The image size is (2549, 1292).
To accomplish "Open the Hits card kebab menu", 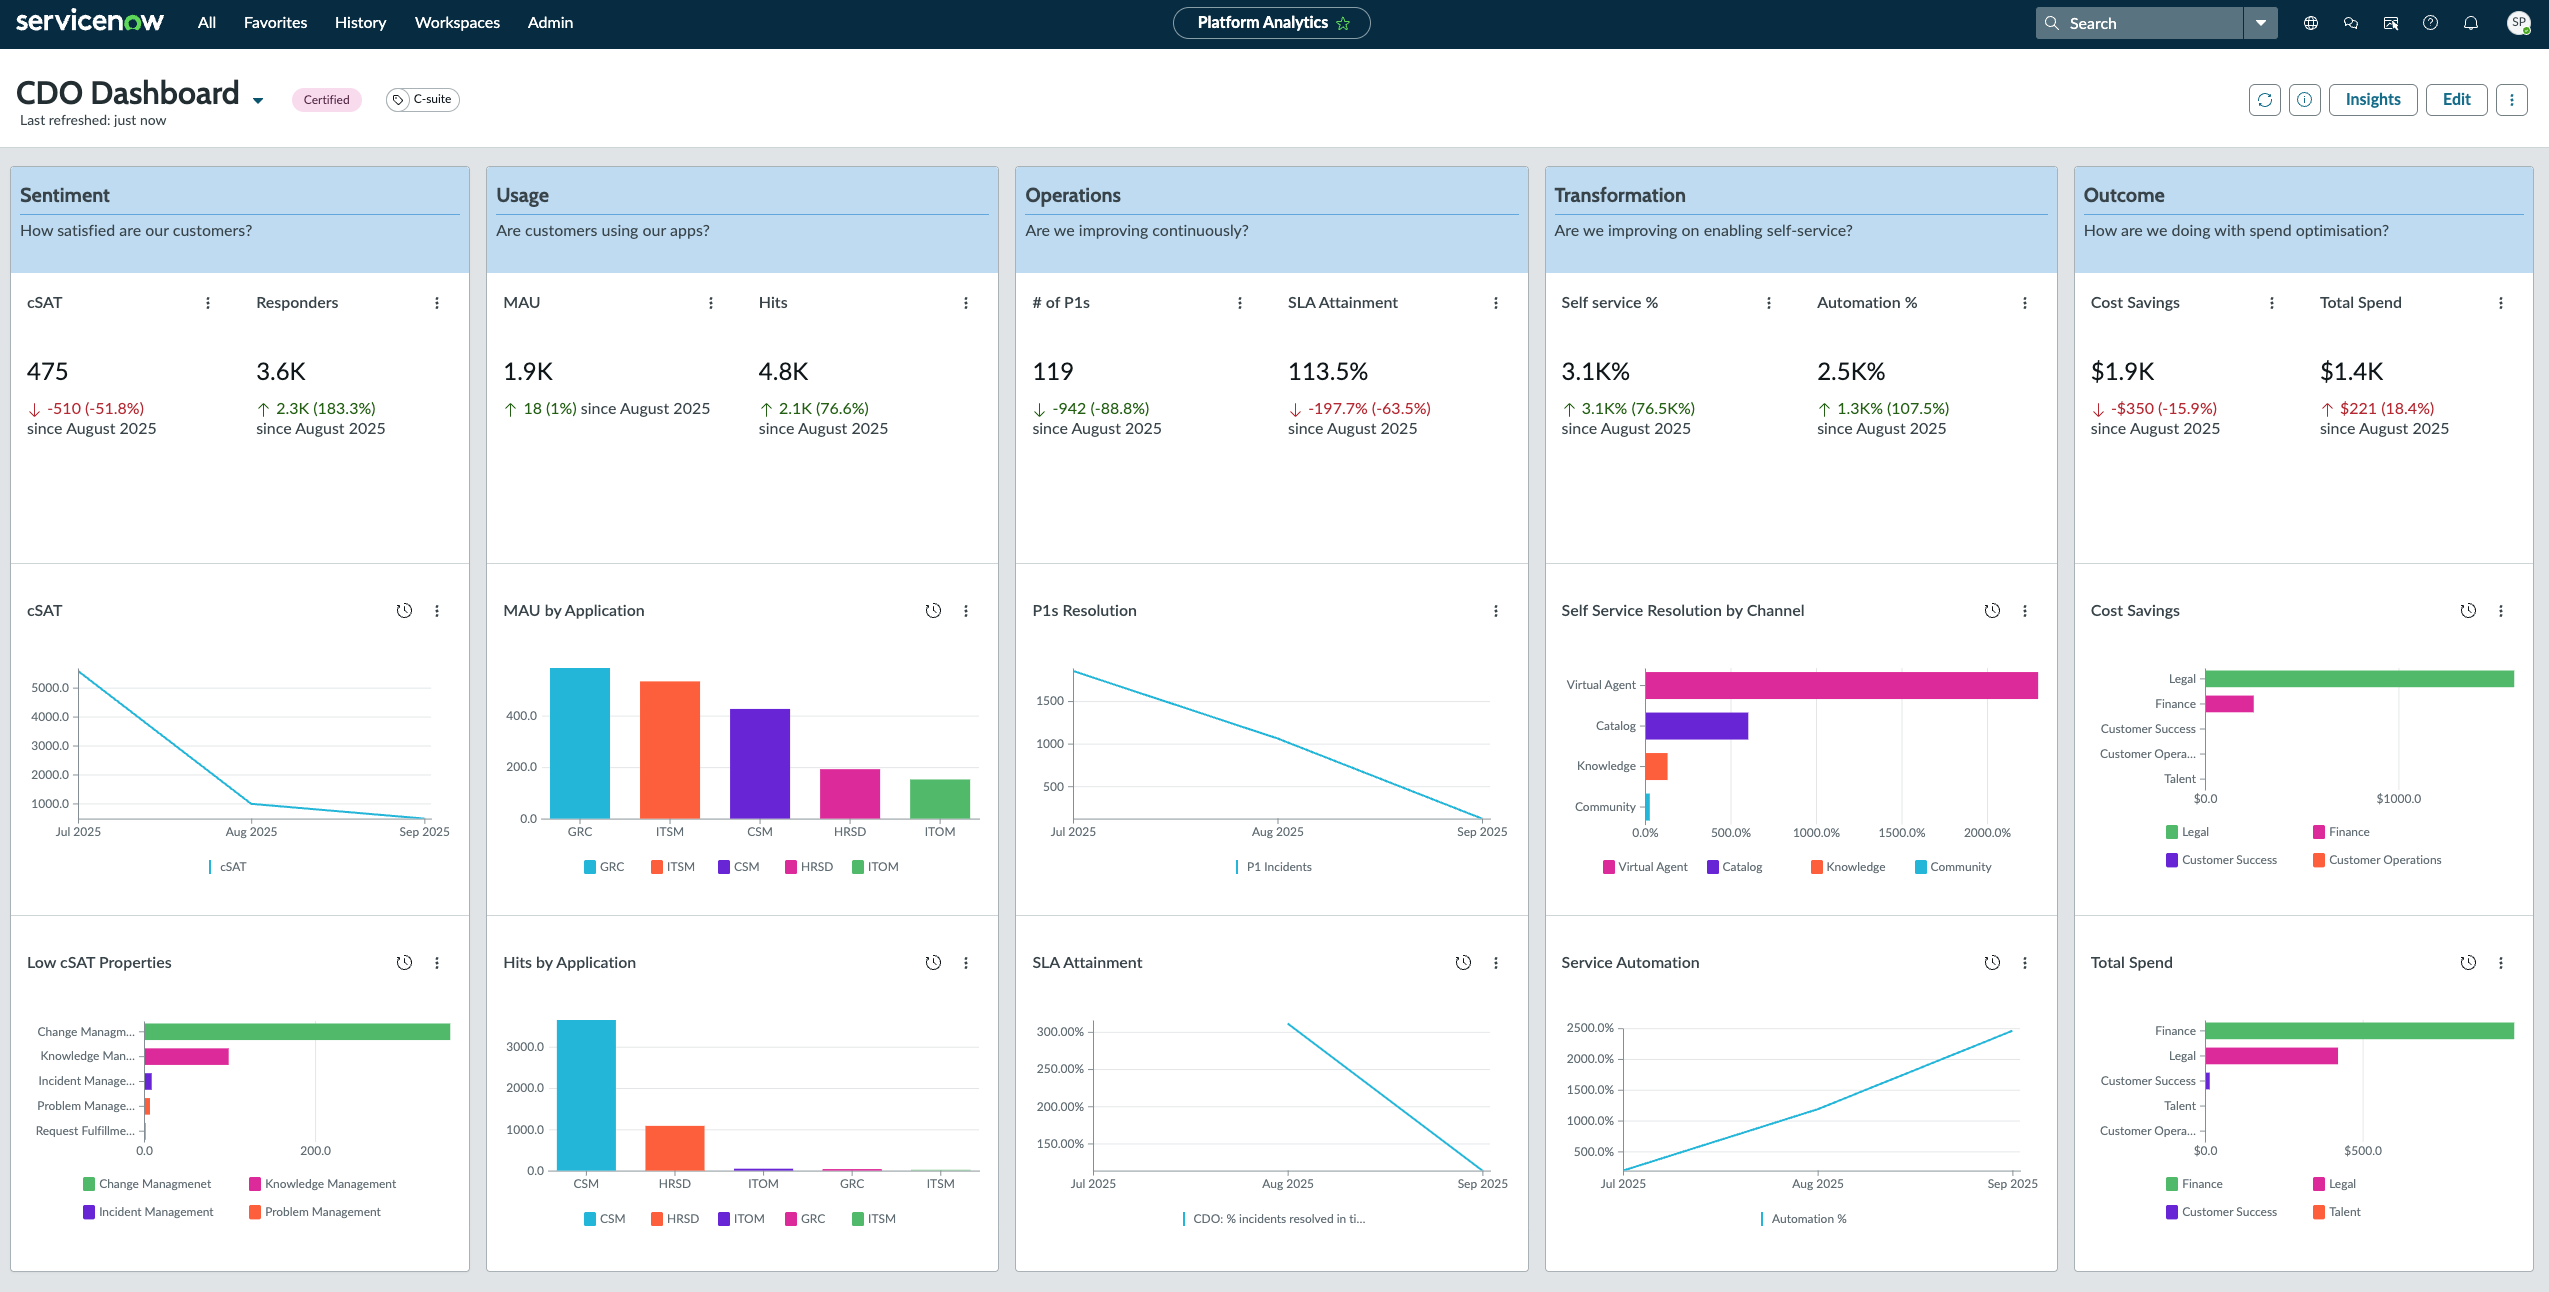I will tap(966, 303).
